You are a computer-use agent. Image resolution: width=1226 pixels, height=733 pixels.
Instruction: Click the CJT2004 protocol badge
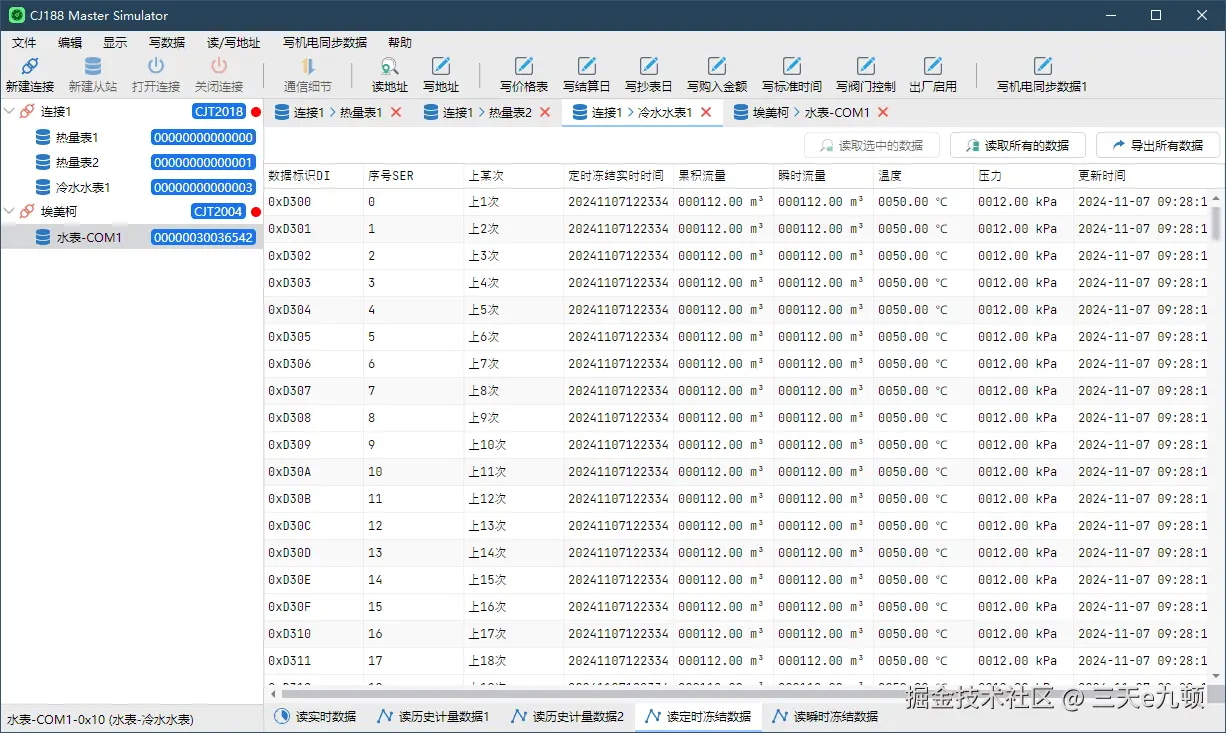point(219,212)
